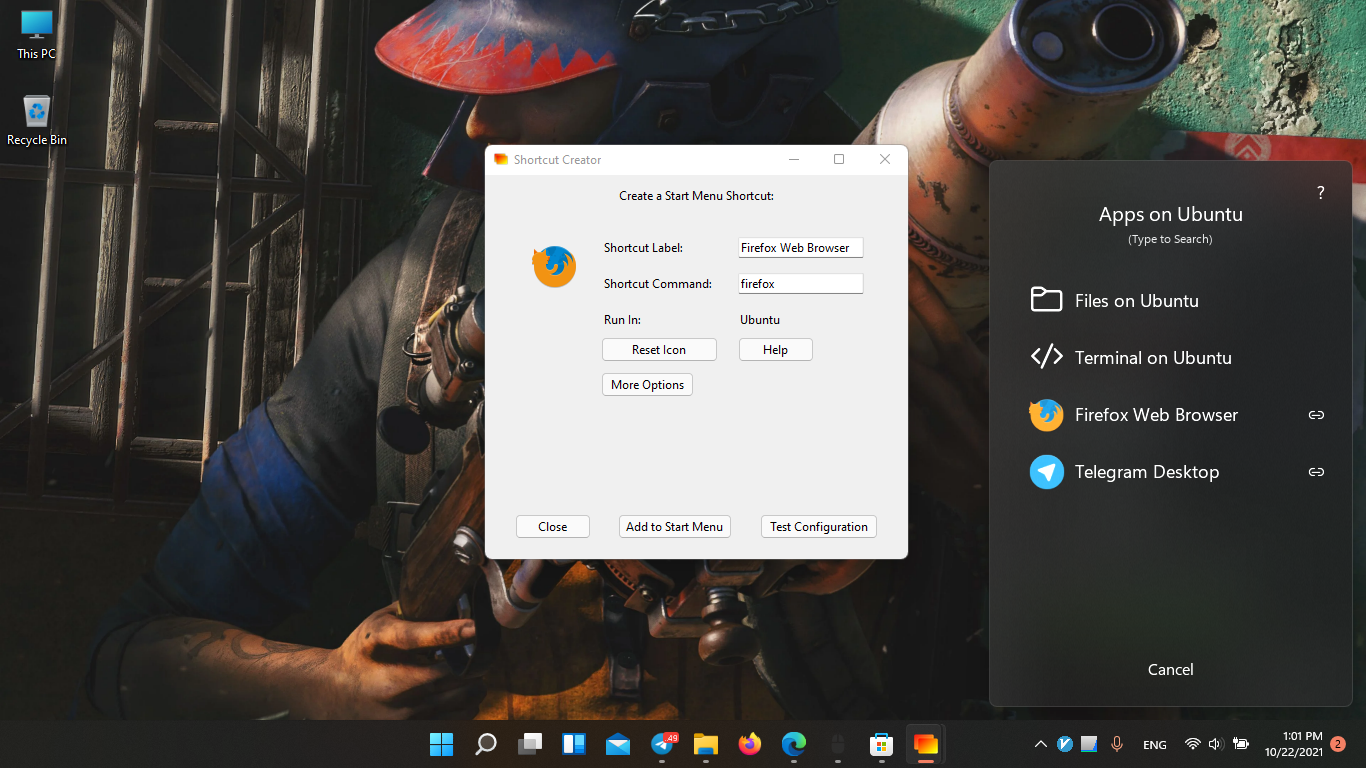Click the Shortcut Command input field
This screenshot has height=768, width=1366.
click(x=800, y=284)
